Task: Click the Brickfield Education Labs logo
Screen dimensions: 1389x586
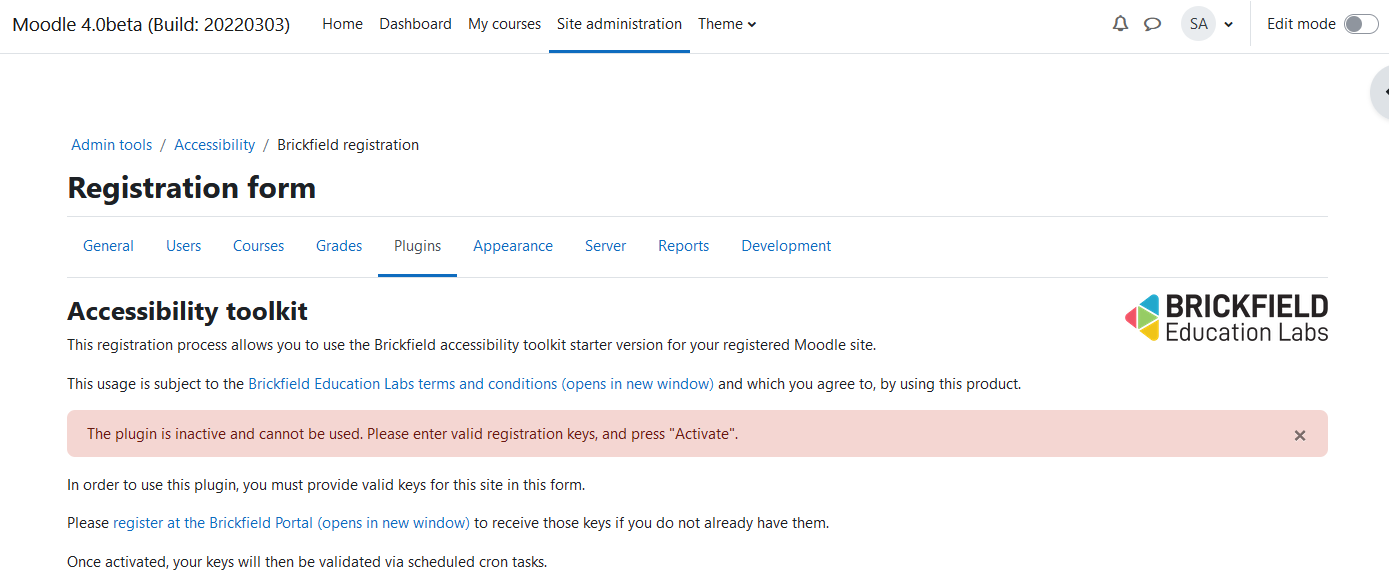Action: pyautogui.click(x=1226, y=318)
